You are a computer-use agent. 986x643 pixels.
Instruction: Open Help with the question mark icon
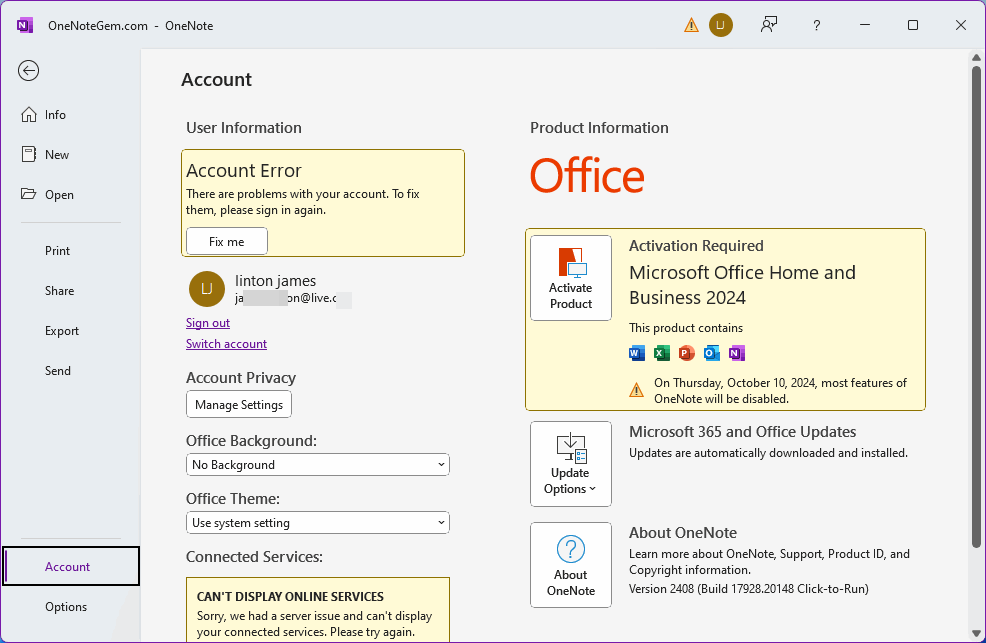tap(816, 25)
